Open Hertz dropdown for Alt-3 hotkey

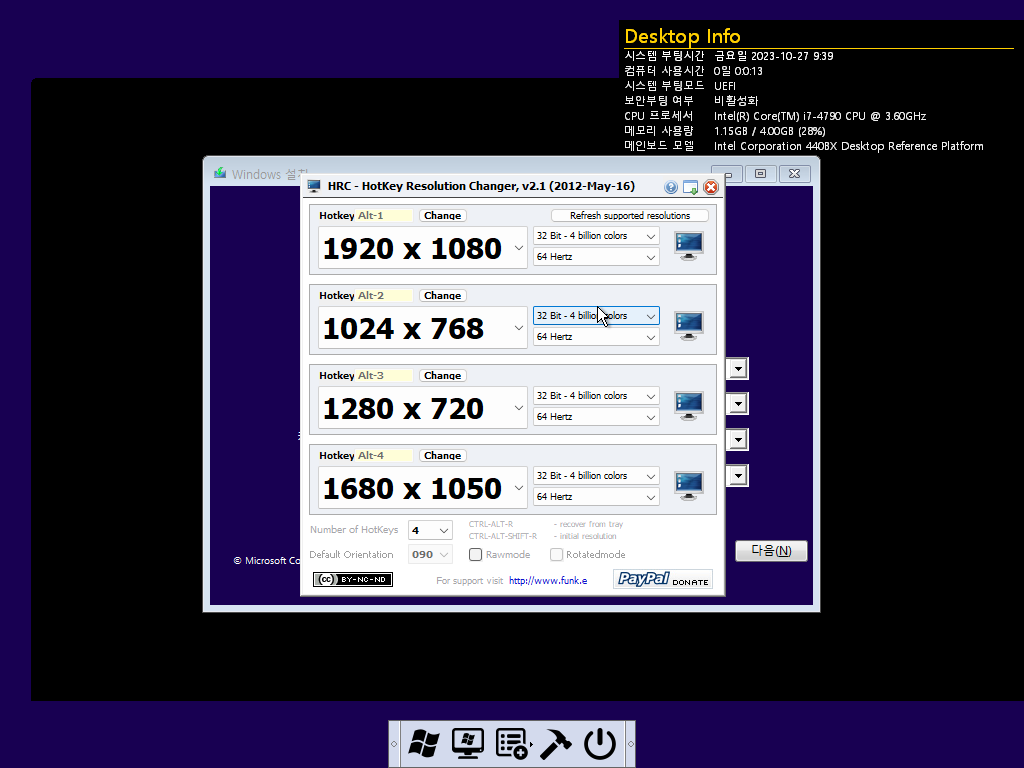(596, 417)
